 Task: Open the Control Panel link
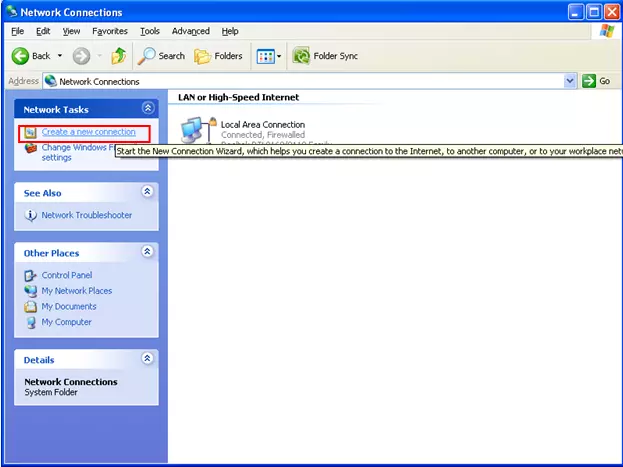(67, 275)
